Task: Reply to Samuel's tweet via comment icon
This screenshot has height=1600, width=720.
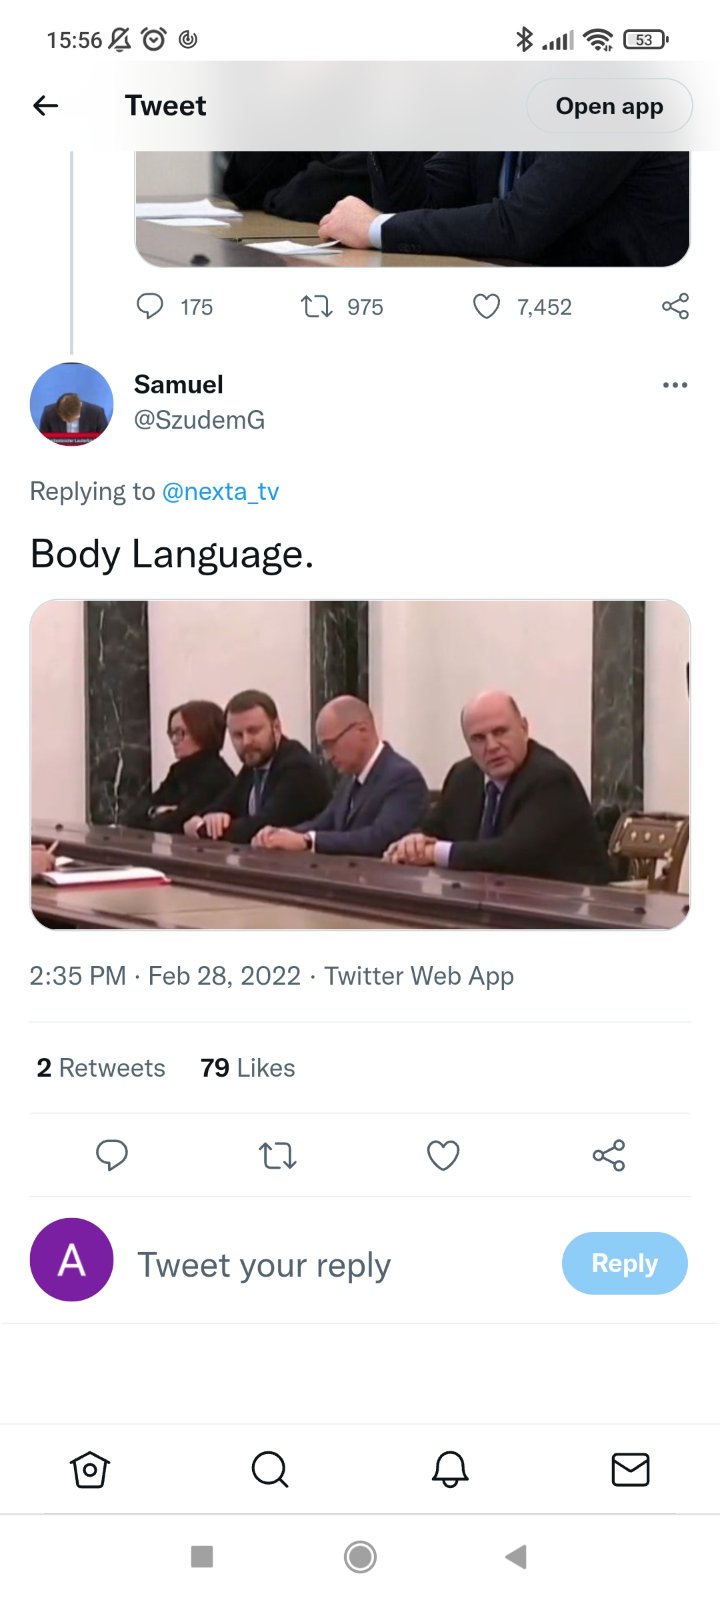Action: tap(112, 1155)
